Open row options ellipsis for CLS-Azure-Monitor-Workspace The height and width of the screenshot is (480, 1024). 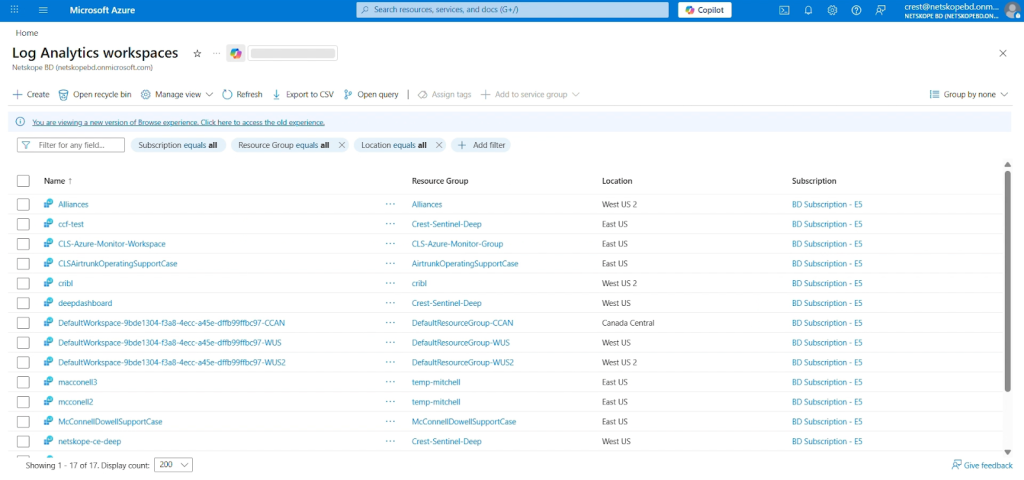point(391,244)
